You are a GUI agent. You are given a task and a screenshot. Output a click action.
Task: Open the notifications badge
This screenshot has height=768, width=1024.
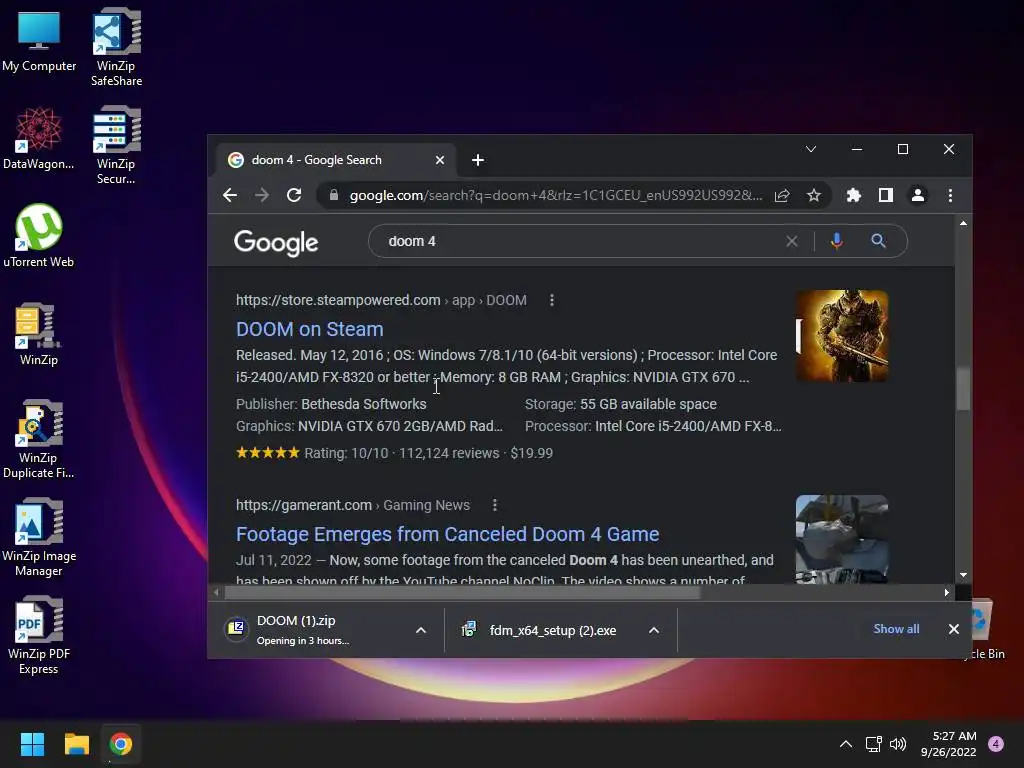coord(996,744)
